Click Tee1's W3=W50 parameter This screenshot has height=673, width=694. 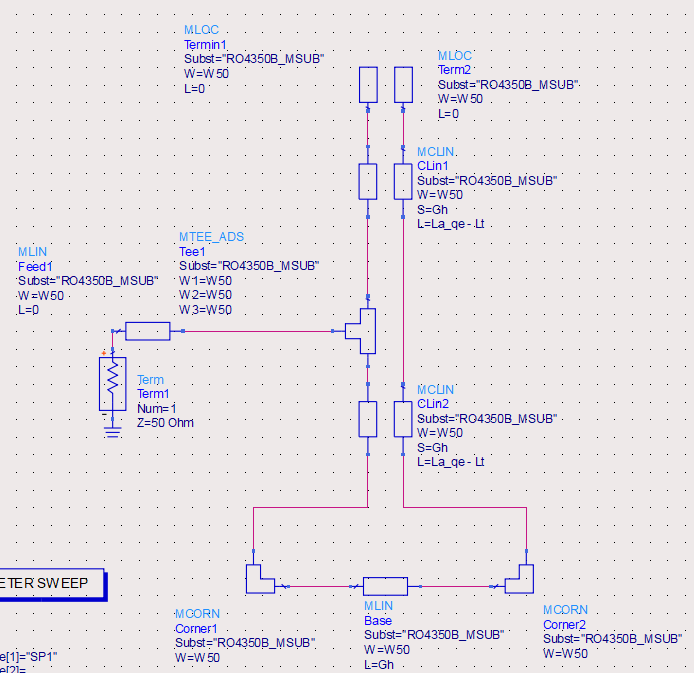tap(205, 309)
